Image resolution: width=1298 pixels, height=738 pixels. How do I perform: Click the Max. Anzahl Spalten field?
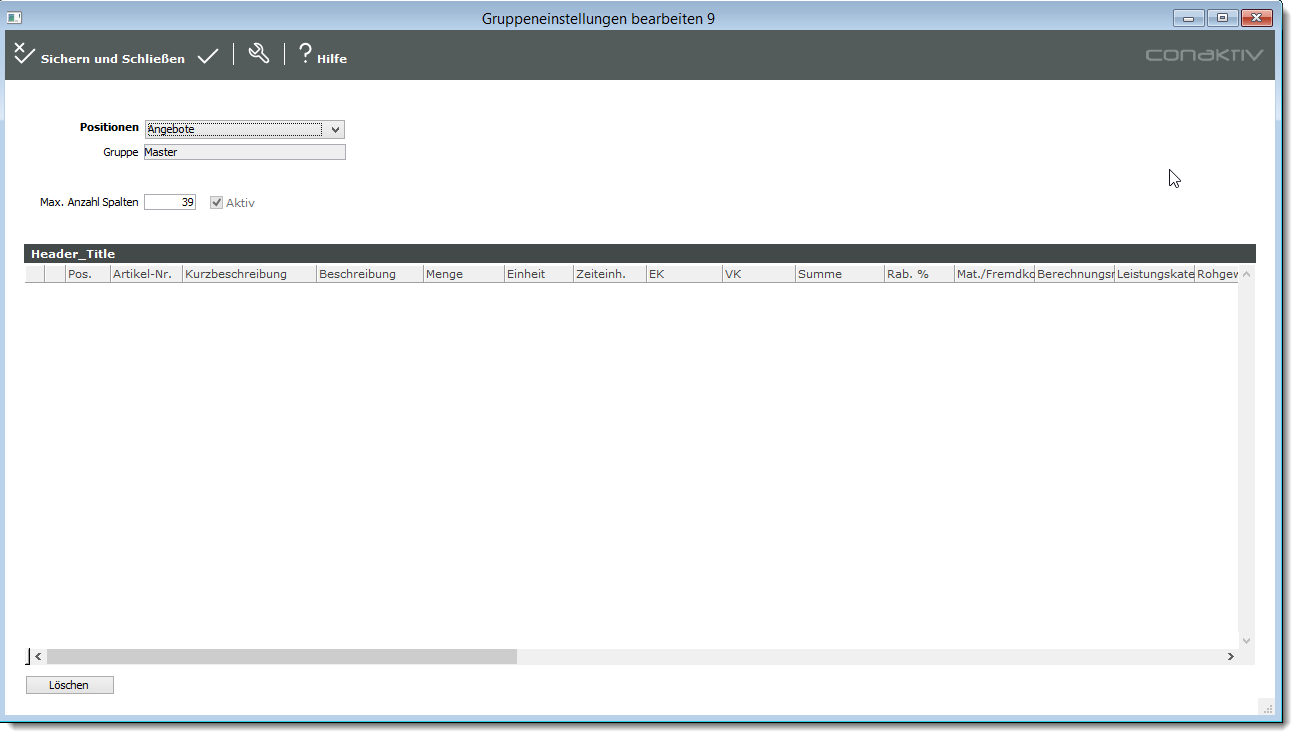pyautogui.click(x=170, y=202)
